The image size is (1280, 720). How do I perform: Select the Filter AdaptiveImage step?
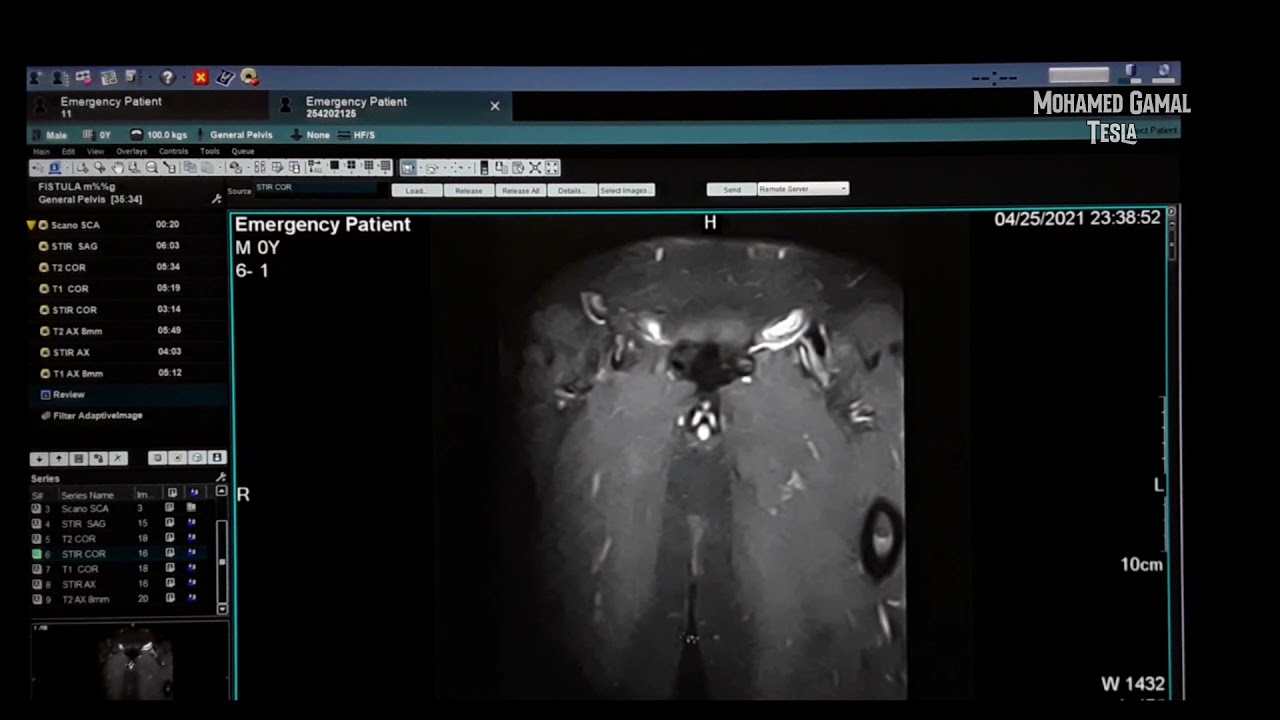click(98, 415)
